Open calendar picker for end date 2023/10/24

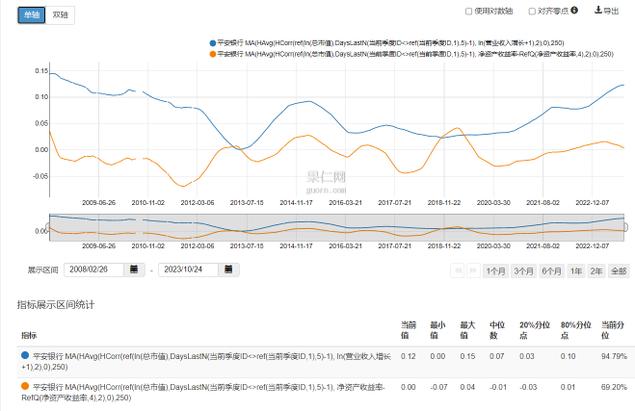231,270
